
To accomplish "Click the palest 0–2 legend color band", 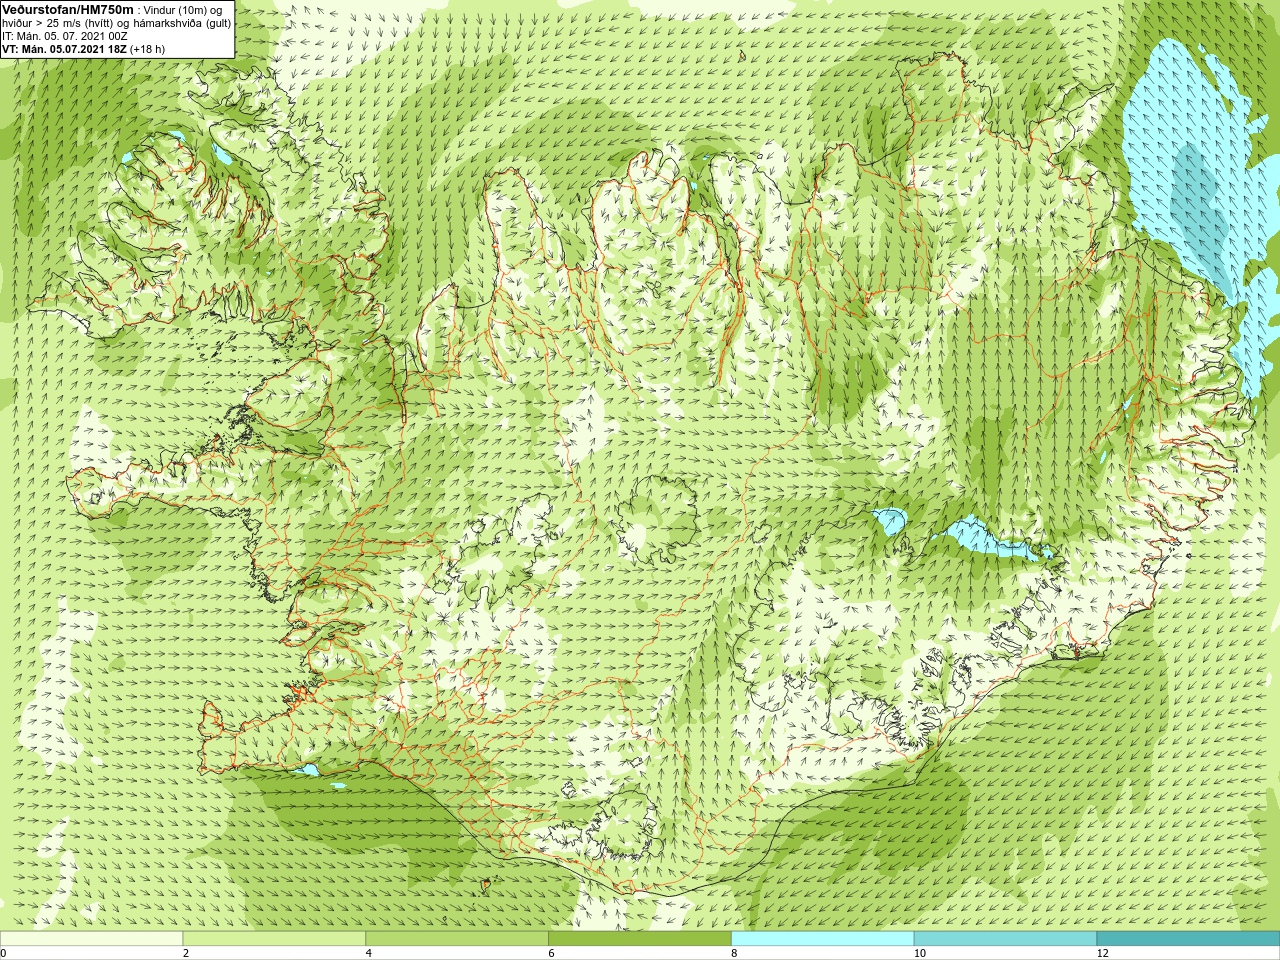I will [x=91, y=939].
